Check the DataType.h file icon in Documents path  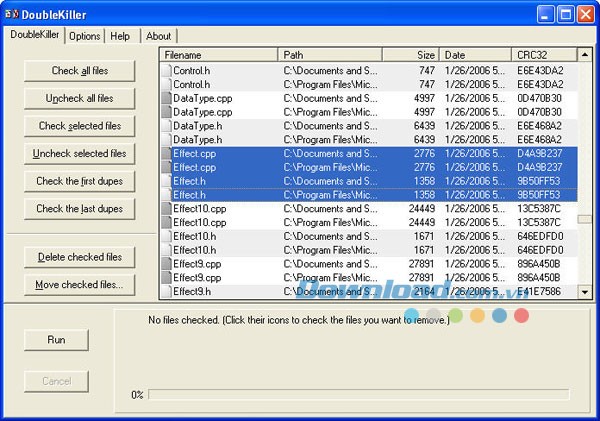pyautogui.click(x=166, y=126)
